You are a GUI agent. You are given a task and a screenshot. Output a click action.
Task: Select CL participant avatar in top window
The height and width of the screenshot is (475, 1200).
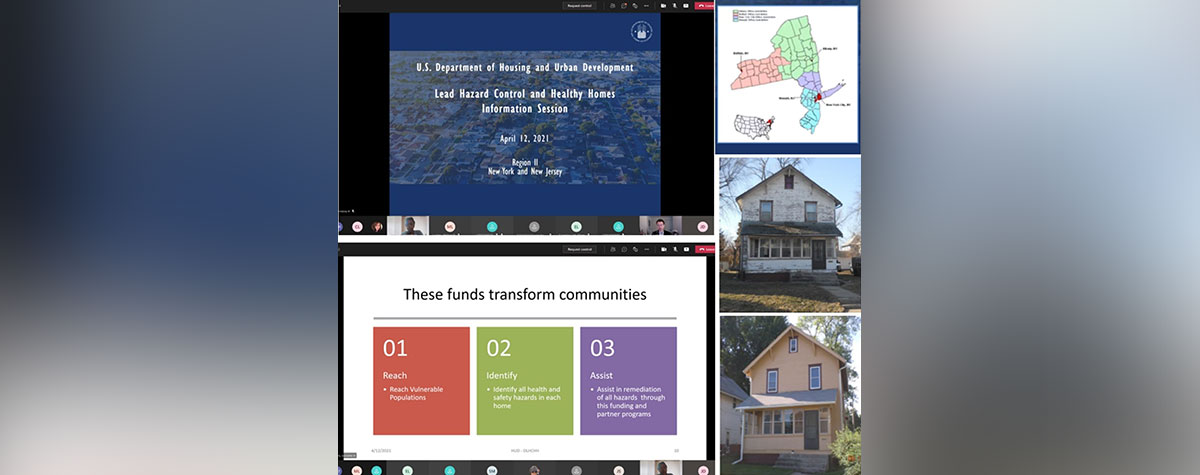point(357,227)
